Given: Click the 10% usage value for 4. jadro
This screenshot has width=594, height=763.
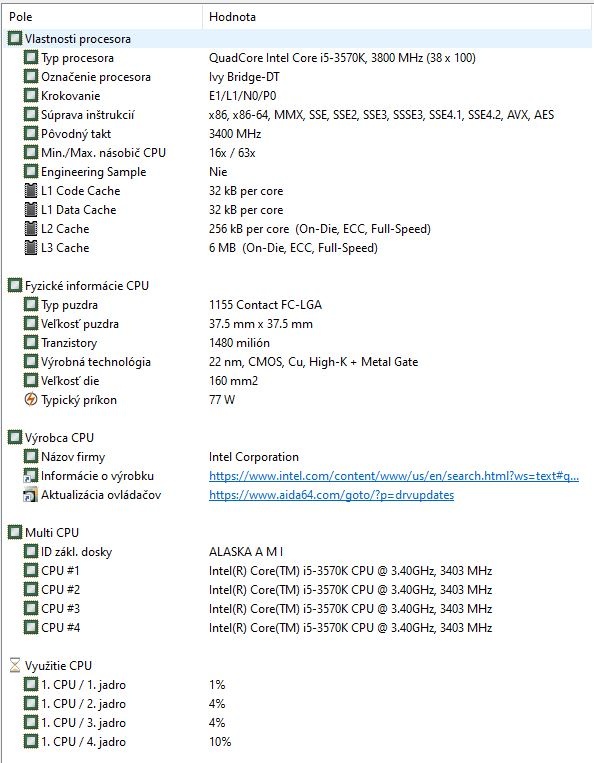Looking at the screenshot, I should 220,742.
